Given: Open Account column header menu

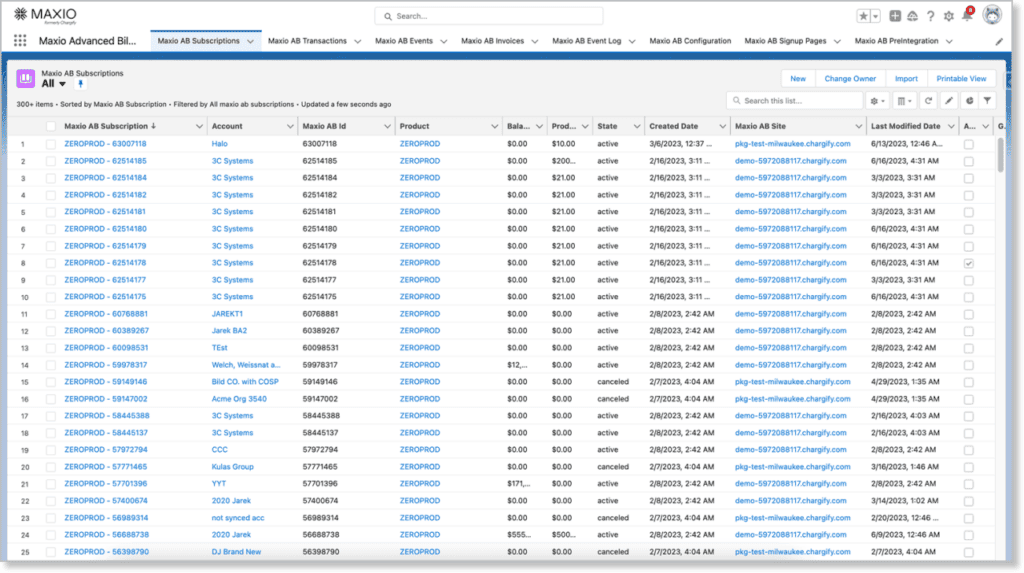Looking at the screenshot, I should (x=290, y=126).
